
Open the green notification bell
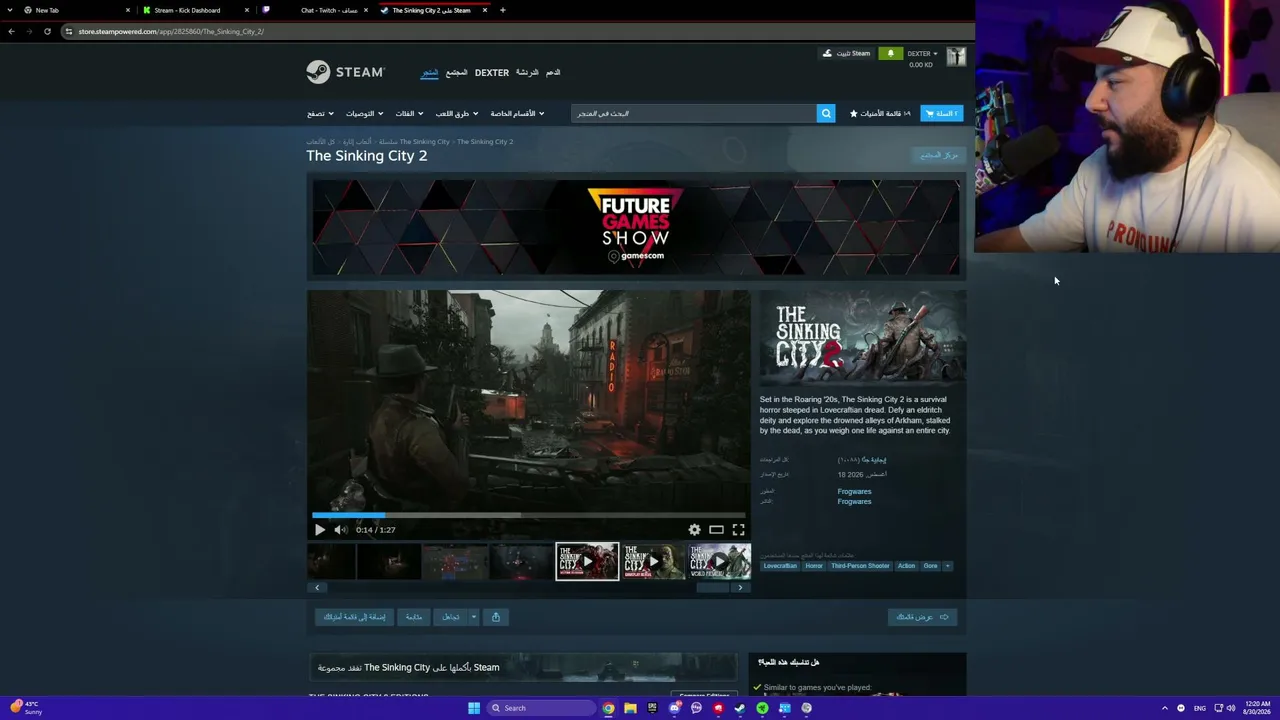tap(890, 53)
